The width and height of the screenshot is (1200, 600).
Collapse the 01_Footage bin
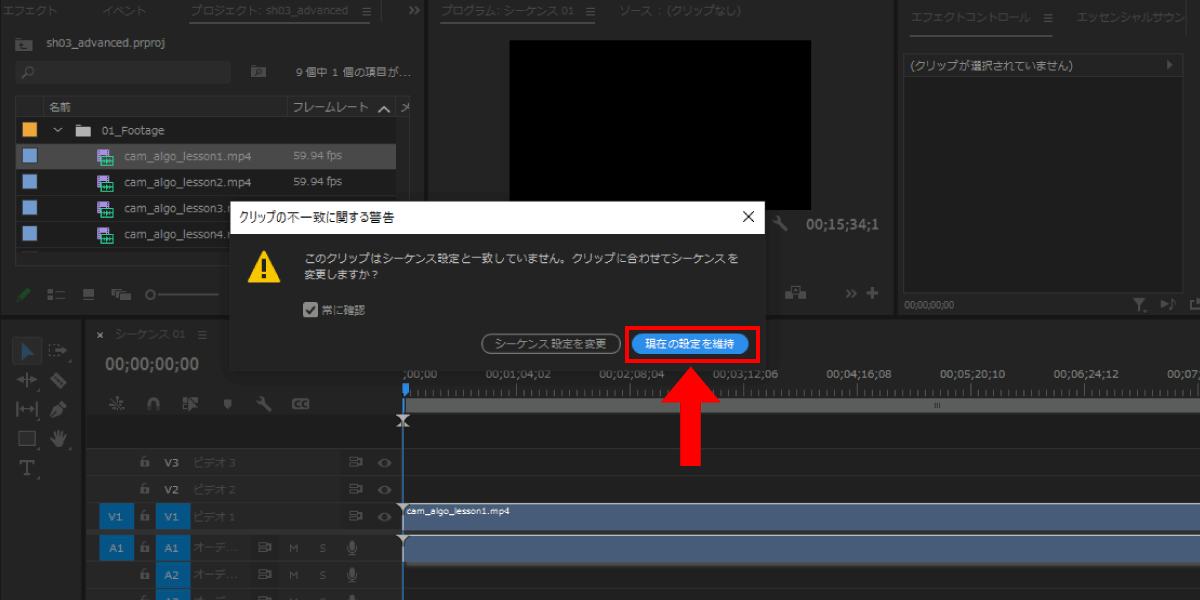tap(58, 130)
